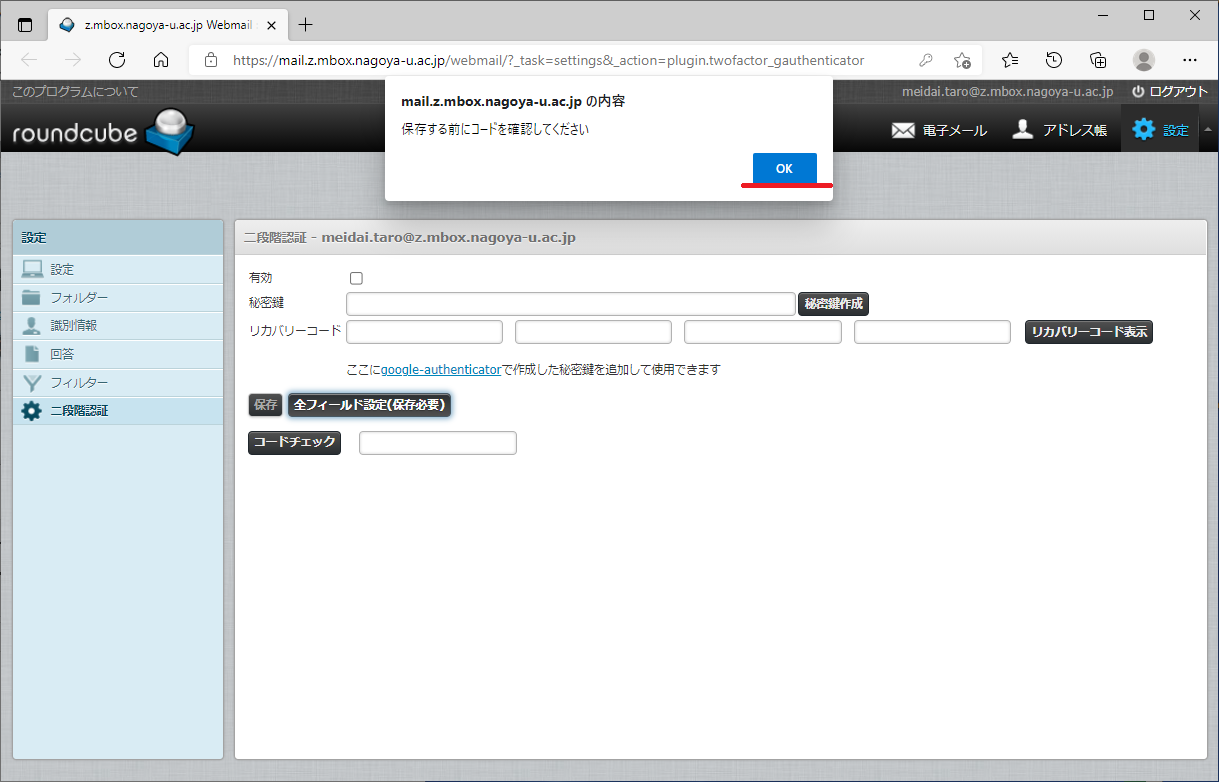Screen dimensions: 1219x782
Task: Select 識別情報 in the settings sidebar
Action: [74, 326]
